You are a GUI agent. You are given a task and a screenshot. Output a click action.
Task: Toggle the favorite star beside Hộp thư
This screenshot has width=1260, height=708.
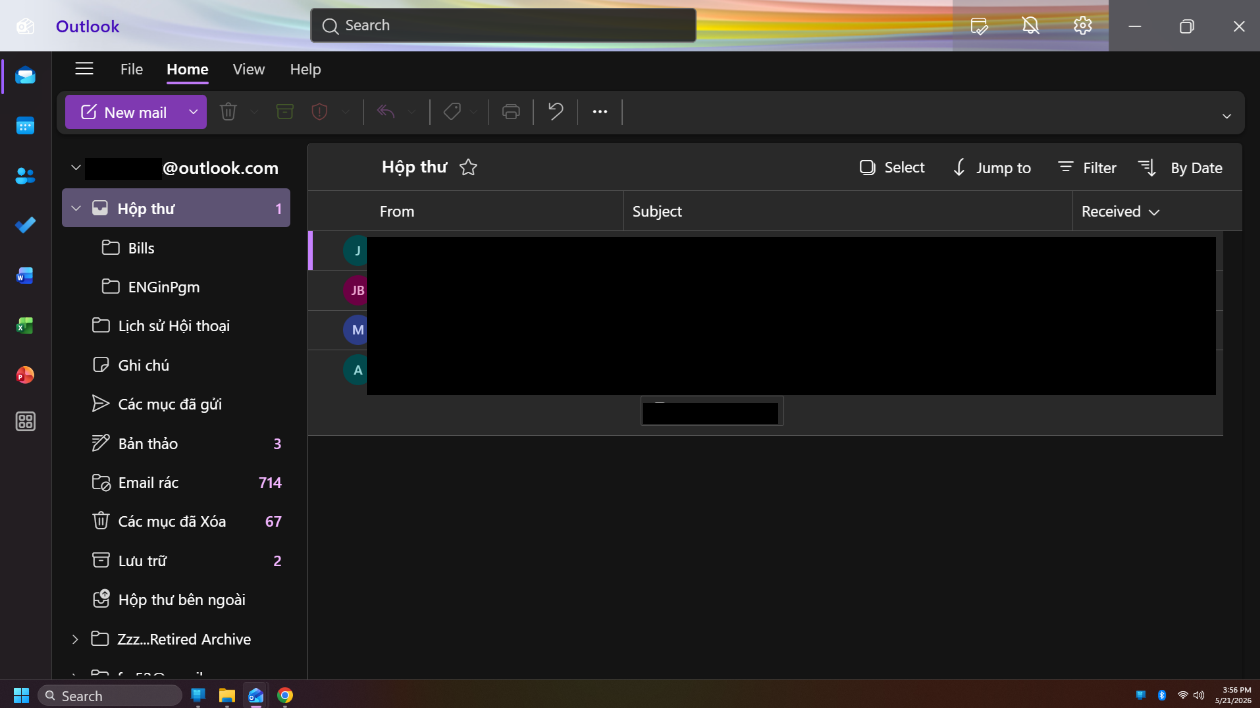pyautogui.click(x=468, y=168)
